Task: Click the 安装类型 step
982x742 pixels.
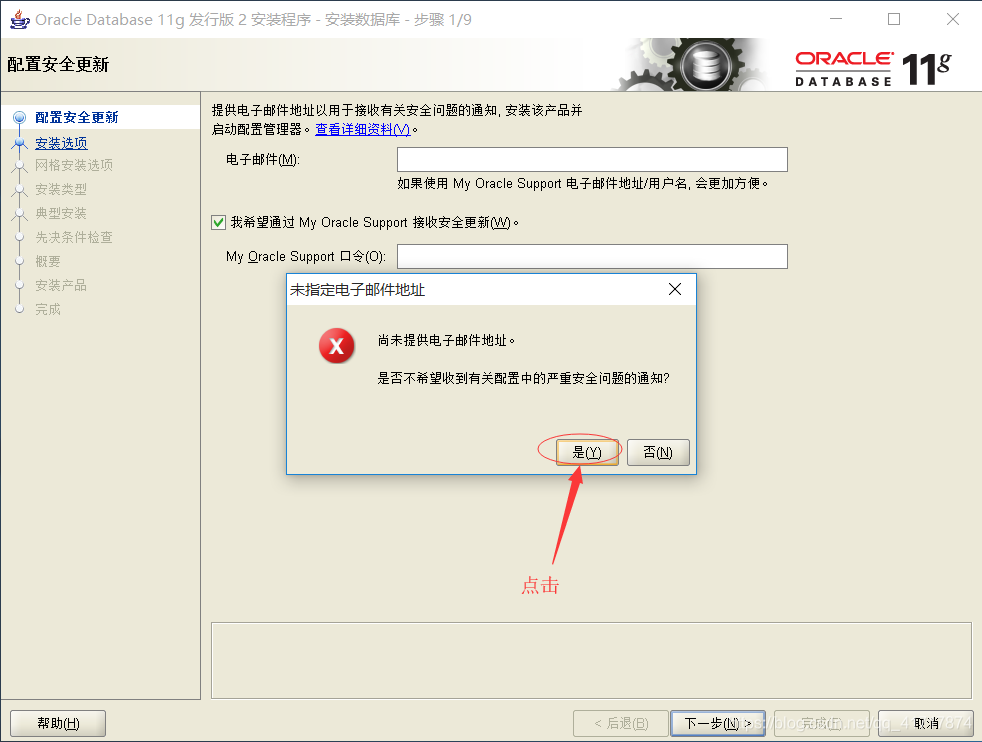Action: 61,189
